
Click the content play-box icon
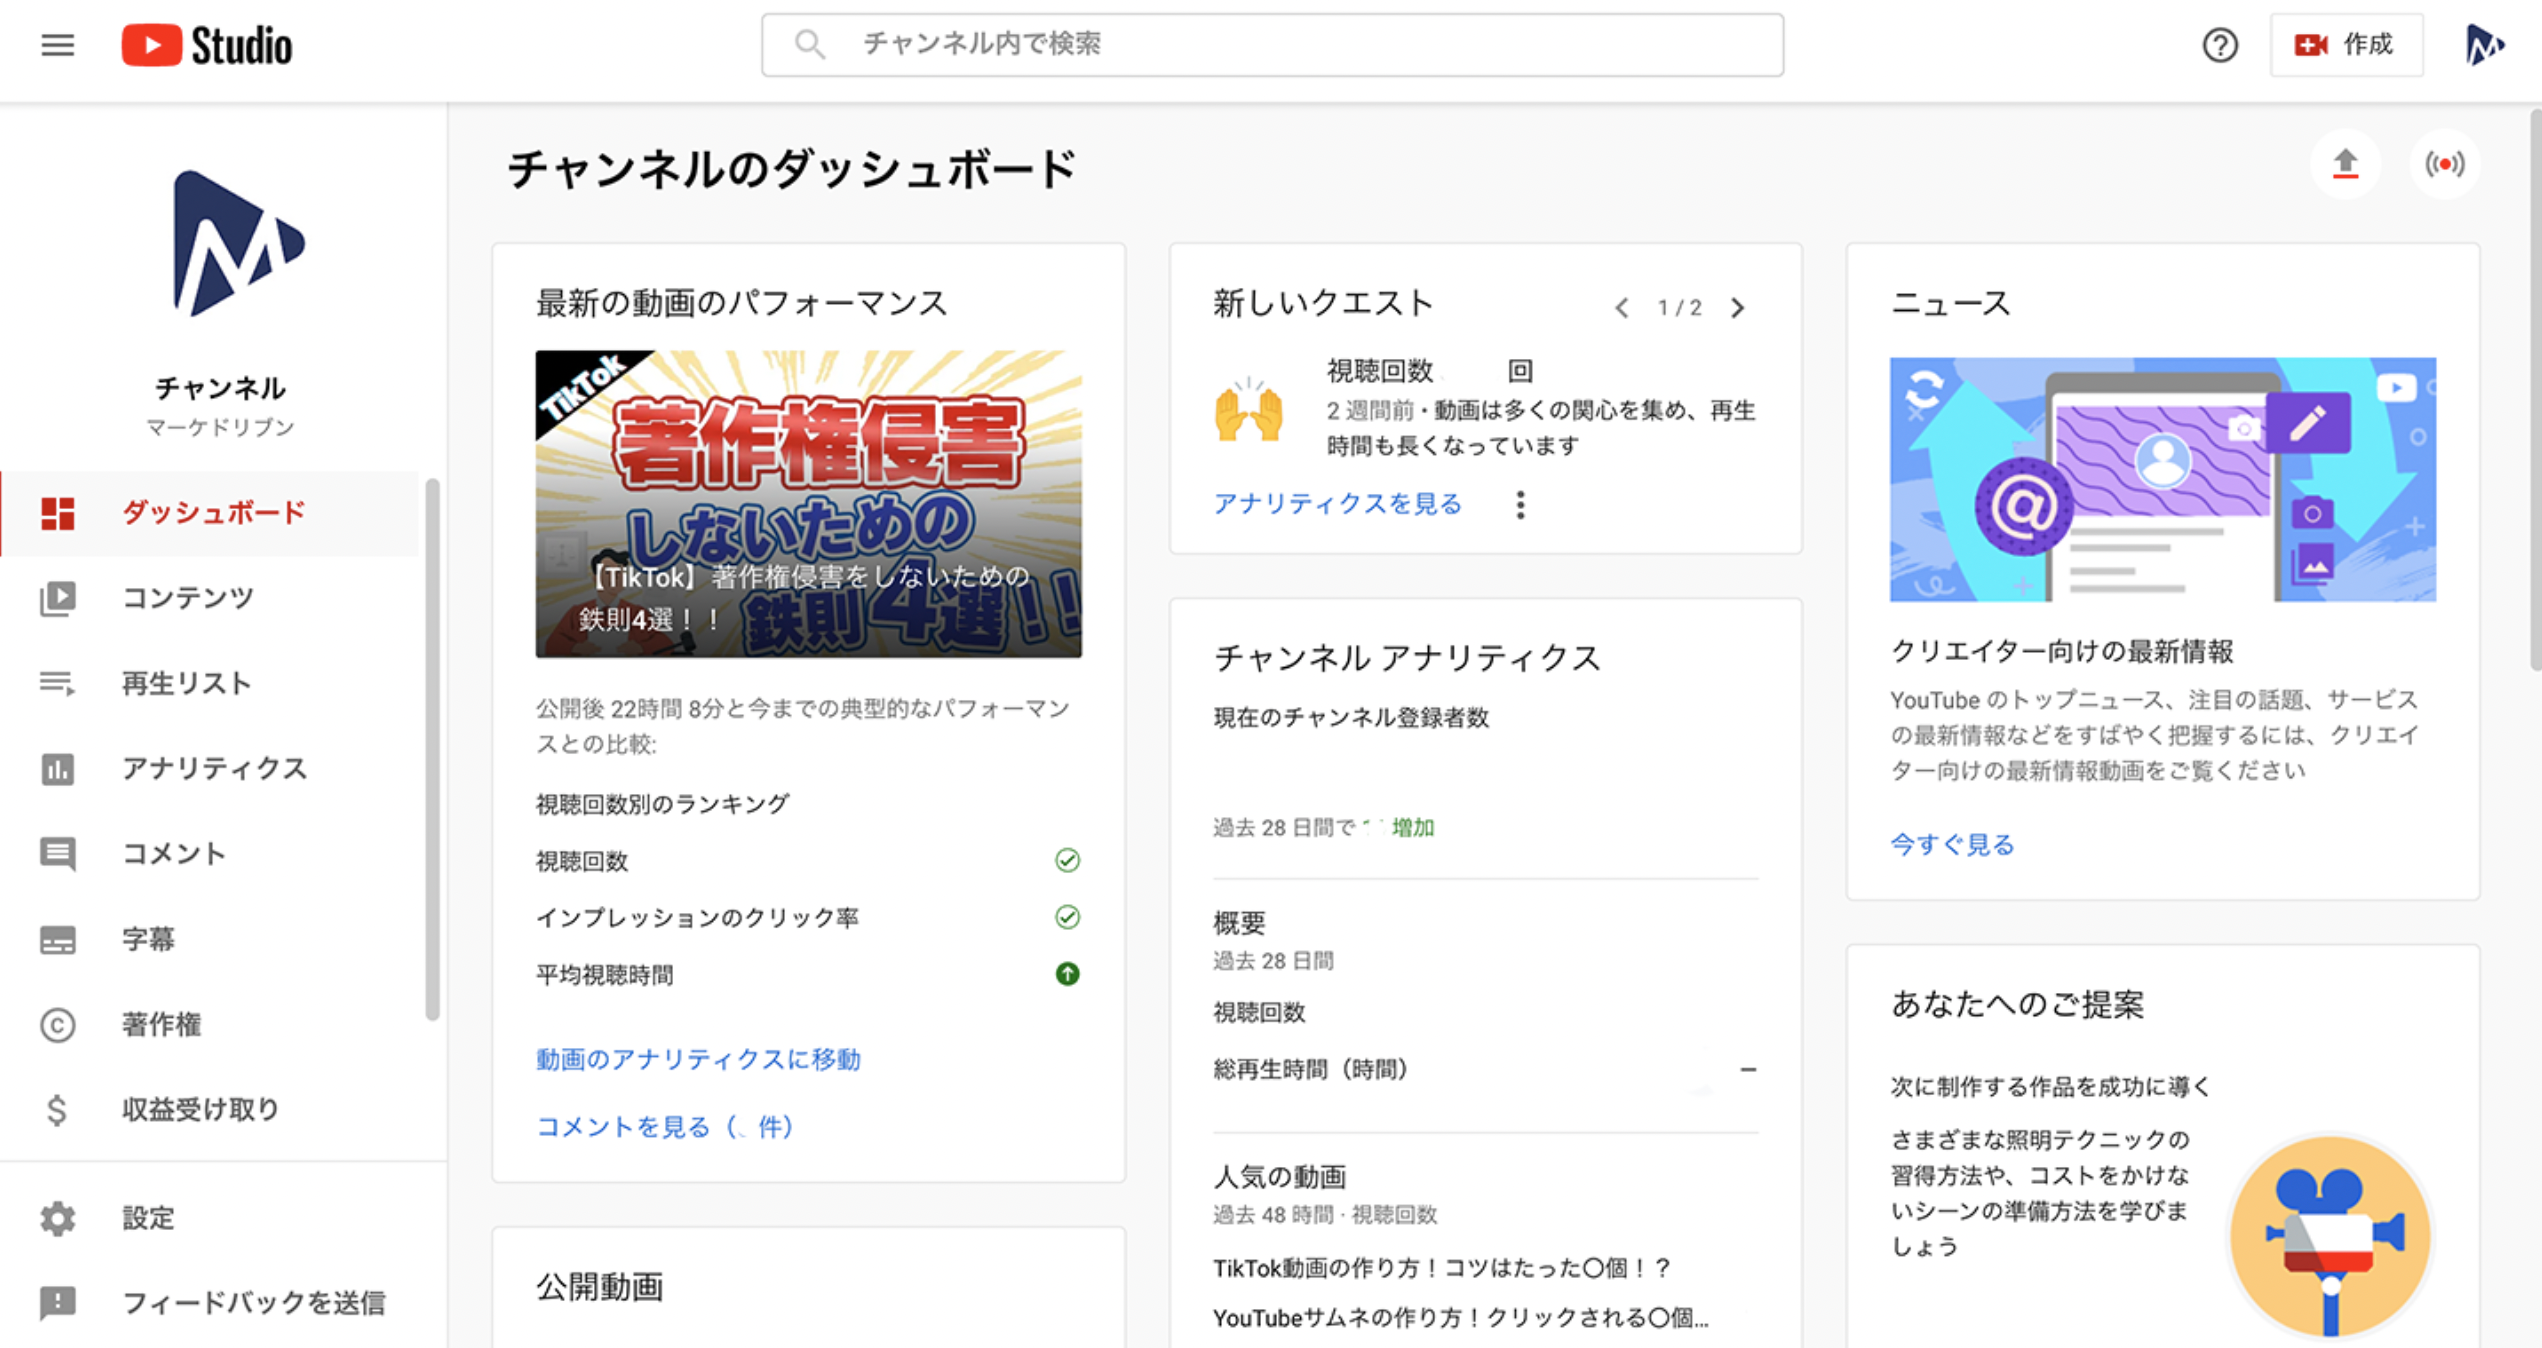click(x=57, y=598)
